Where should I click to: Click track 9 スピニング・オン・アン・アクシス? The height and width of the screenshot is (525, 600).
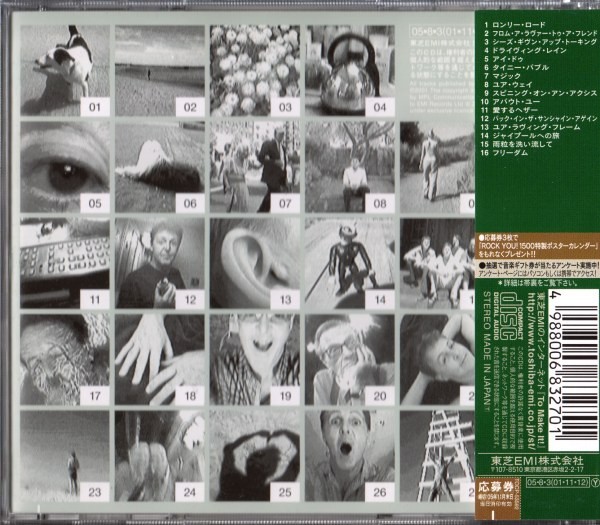coord(540,93)
